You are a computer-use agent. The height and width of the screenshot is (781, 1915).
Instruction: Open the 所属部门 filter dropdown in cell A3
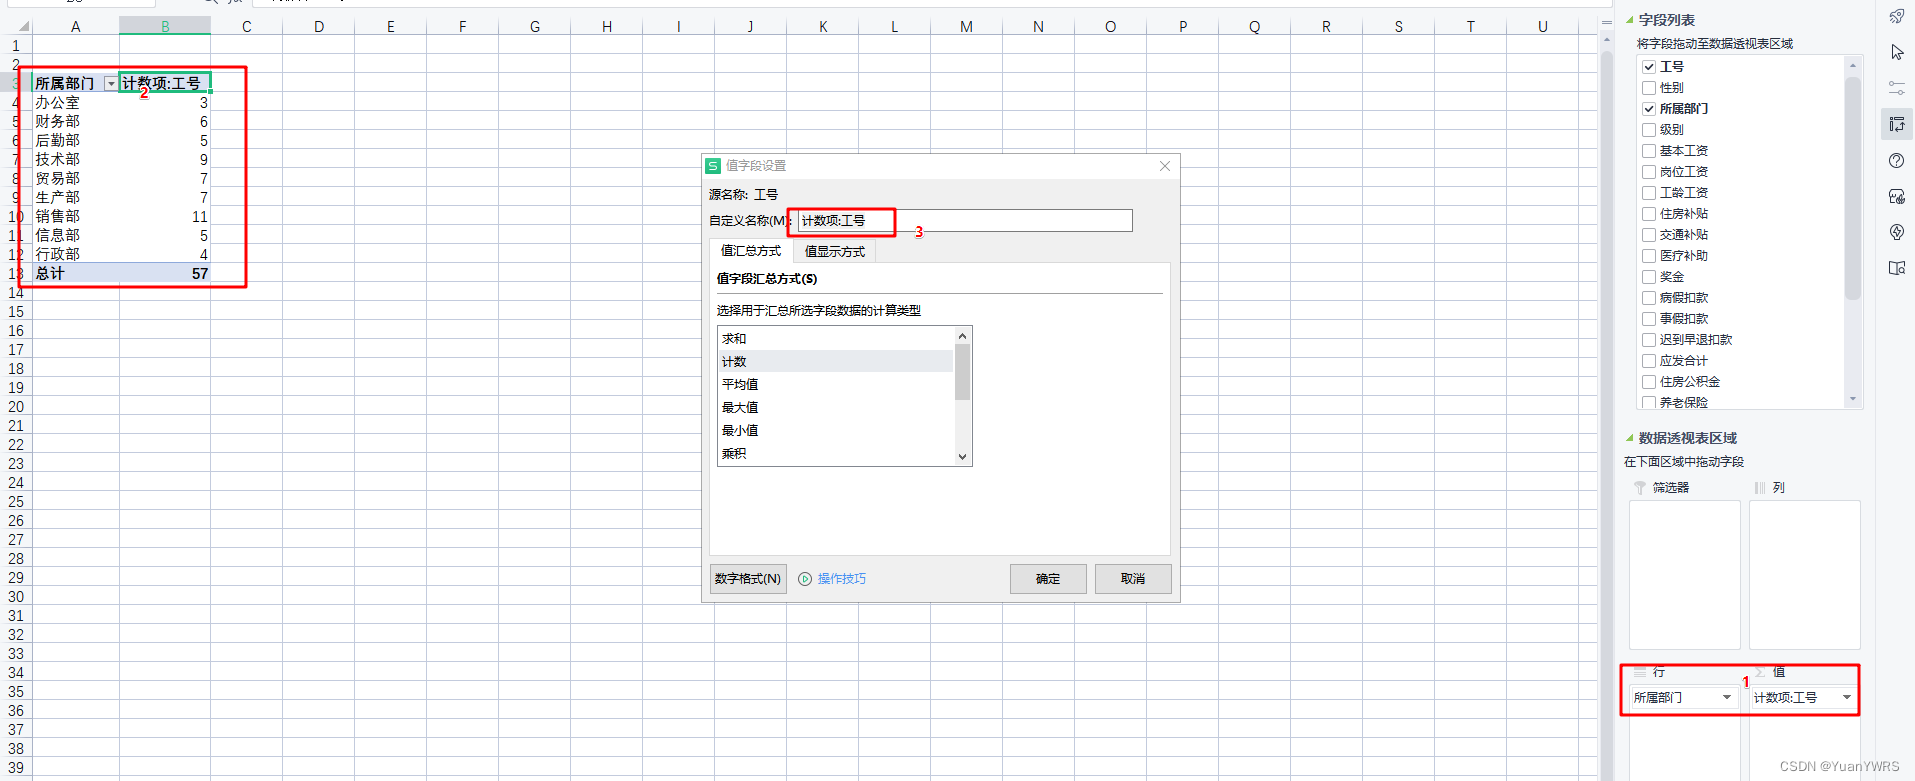coord(111,84)
